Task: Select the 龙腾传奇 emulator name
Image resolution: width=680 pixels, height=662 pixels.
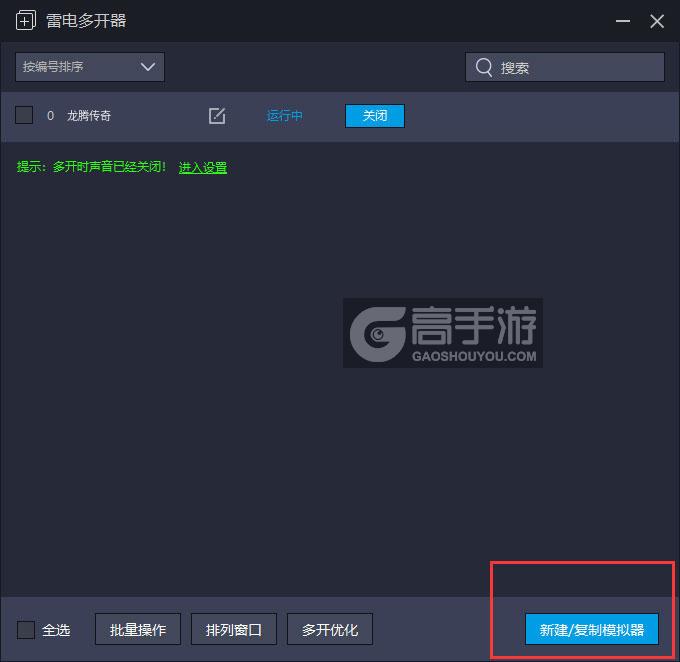Action: coord(89,116)
